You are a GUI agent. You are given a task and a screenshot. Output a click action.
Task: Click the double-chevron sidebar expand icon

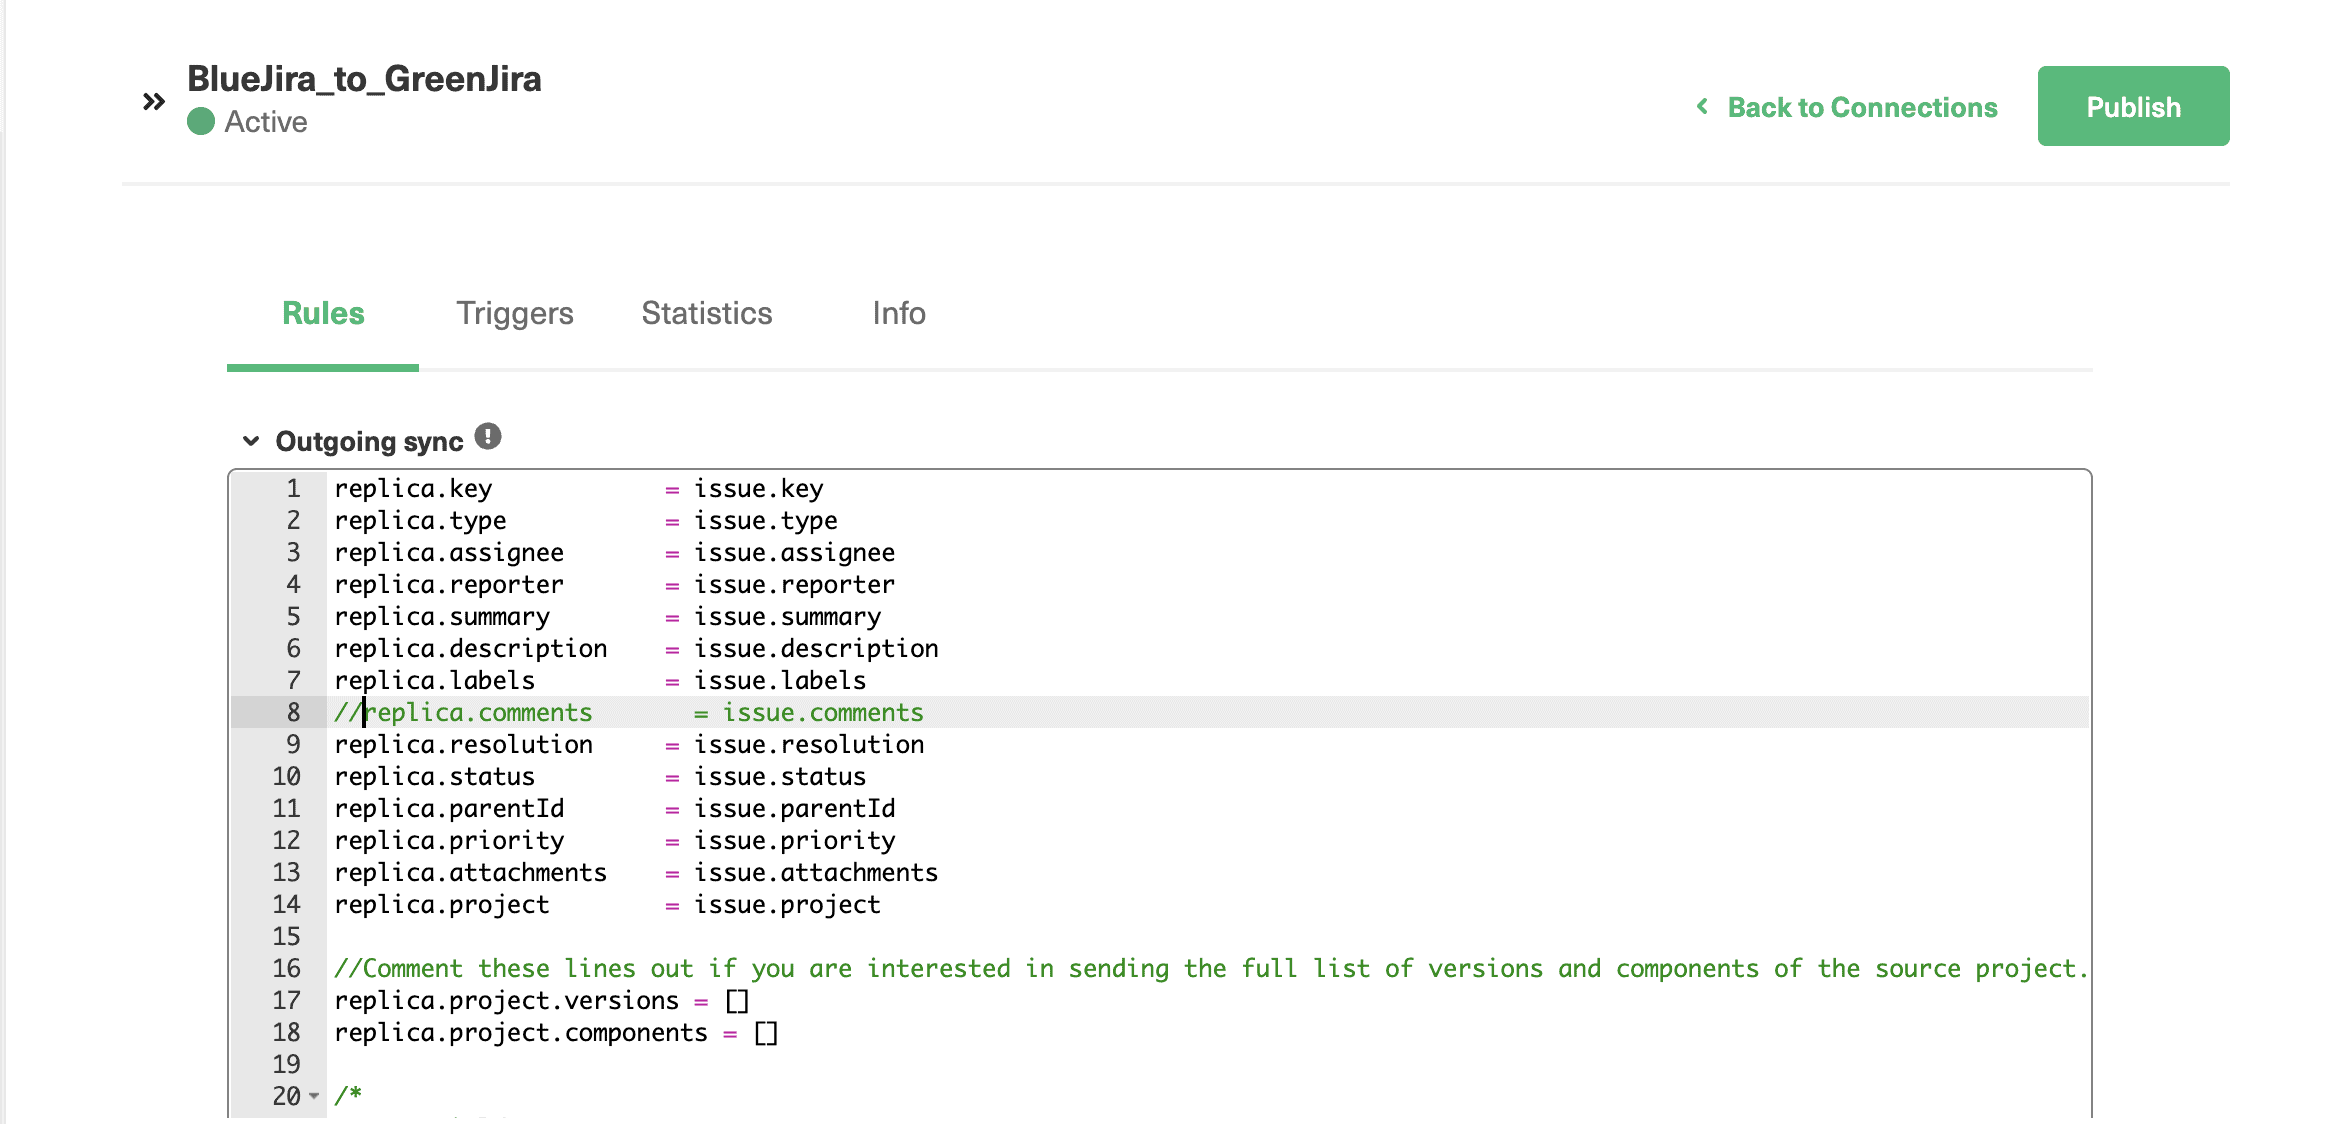tap(152, 100)
